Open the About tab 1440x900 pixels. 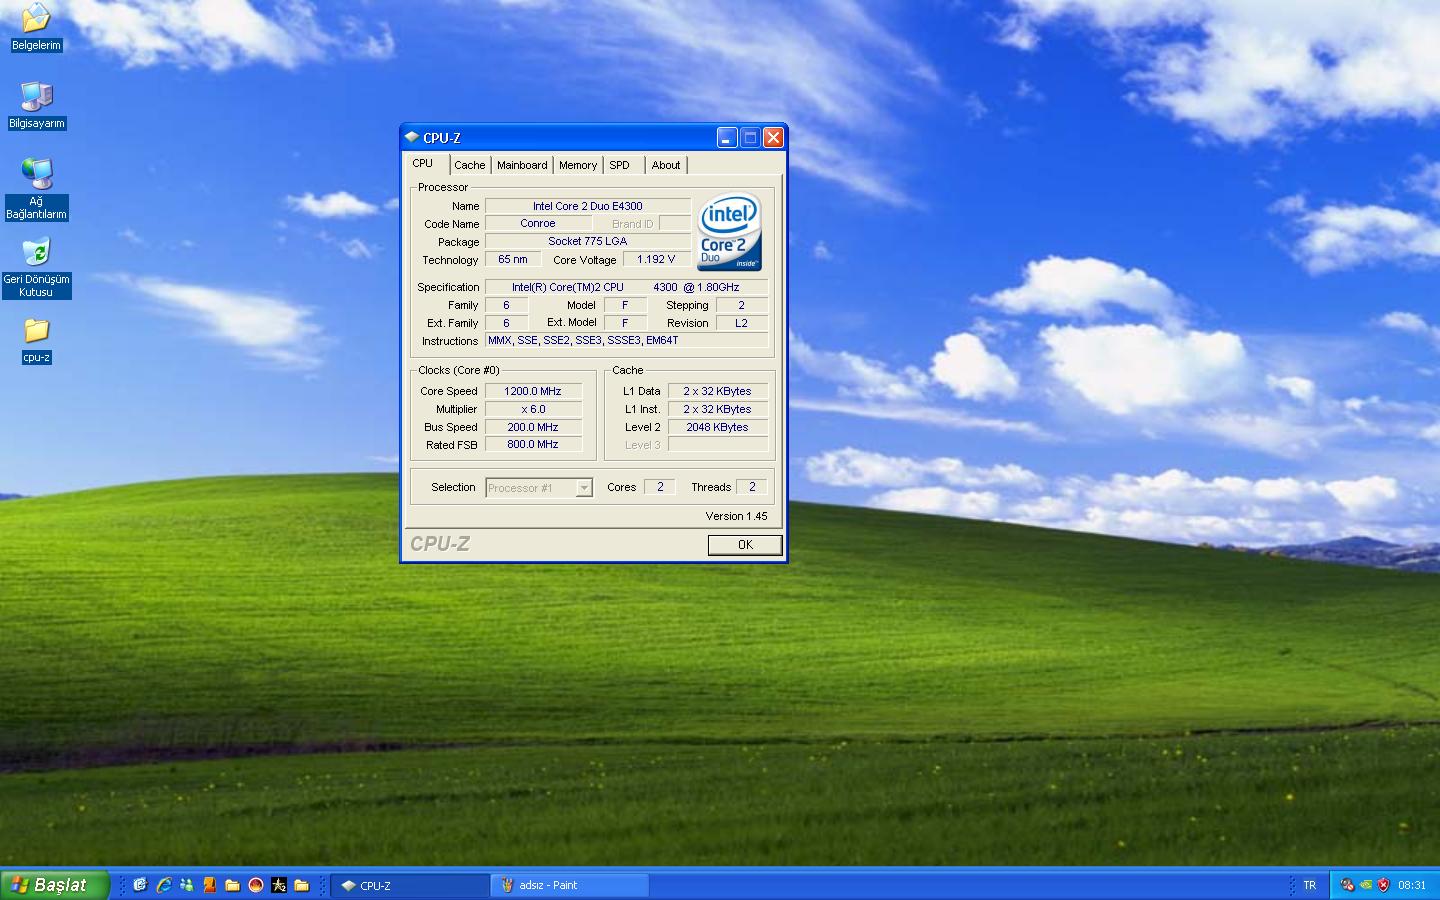[666, 165]
